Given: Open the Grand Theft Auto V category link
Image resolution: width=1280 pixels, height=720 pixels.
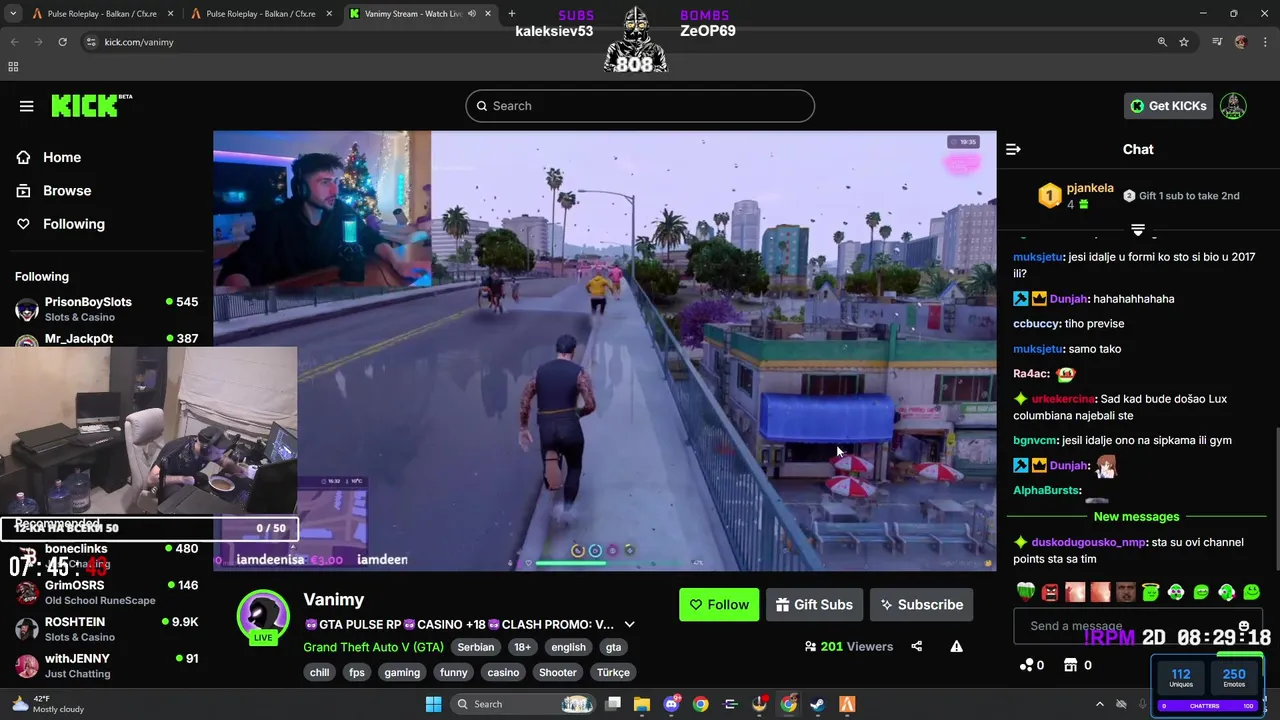Looking at the screenshot, I should tap(373, 647).
